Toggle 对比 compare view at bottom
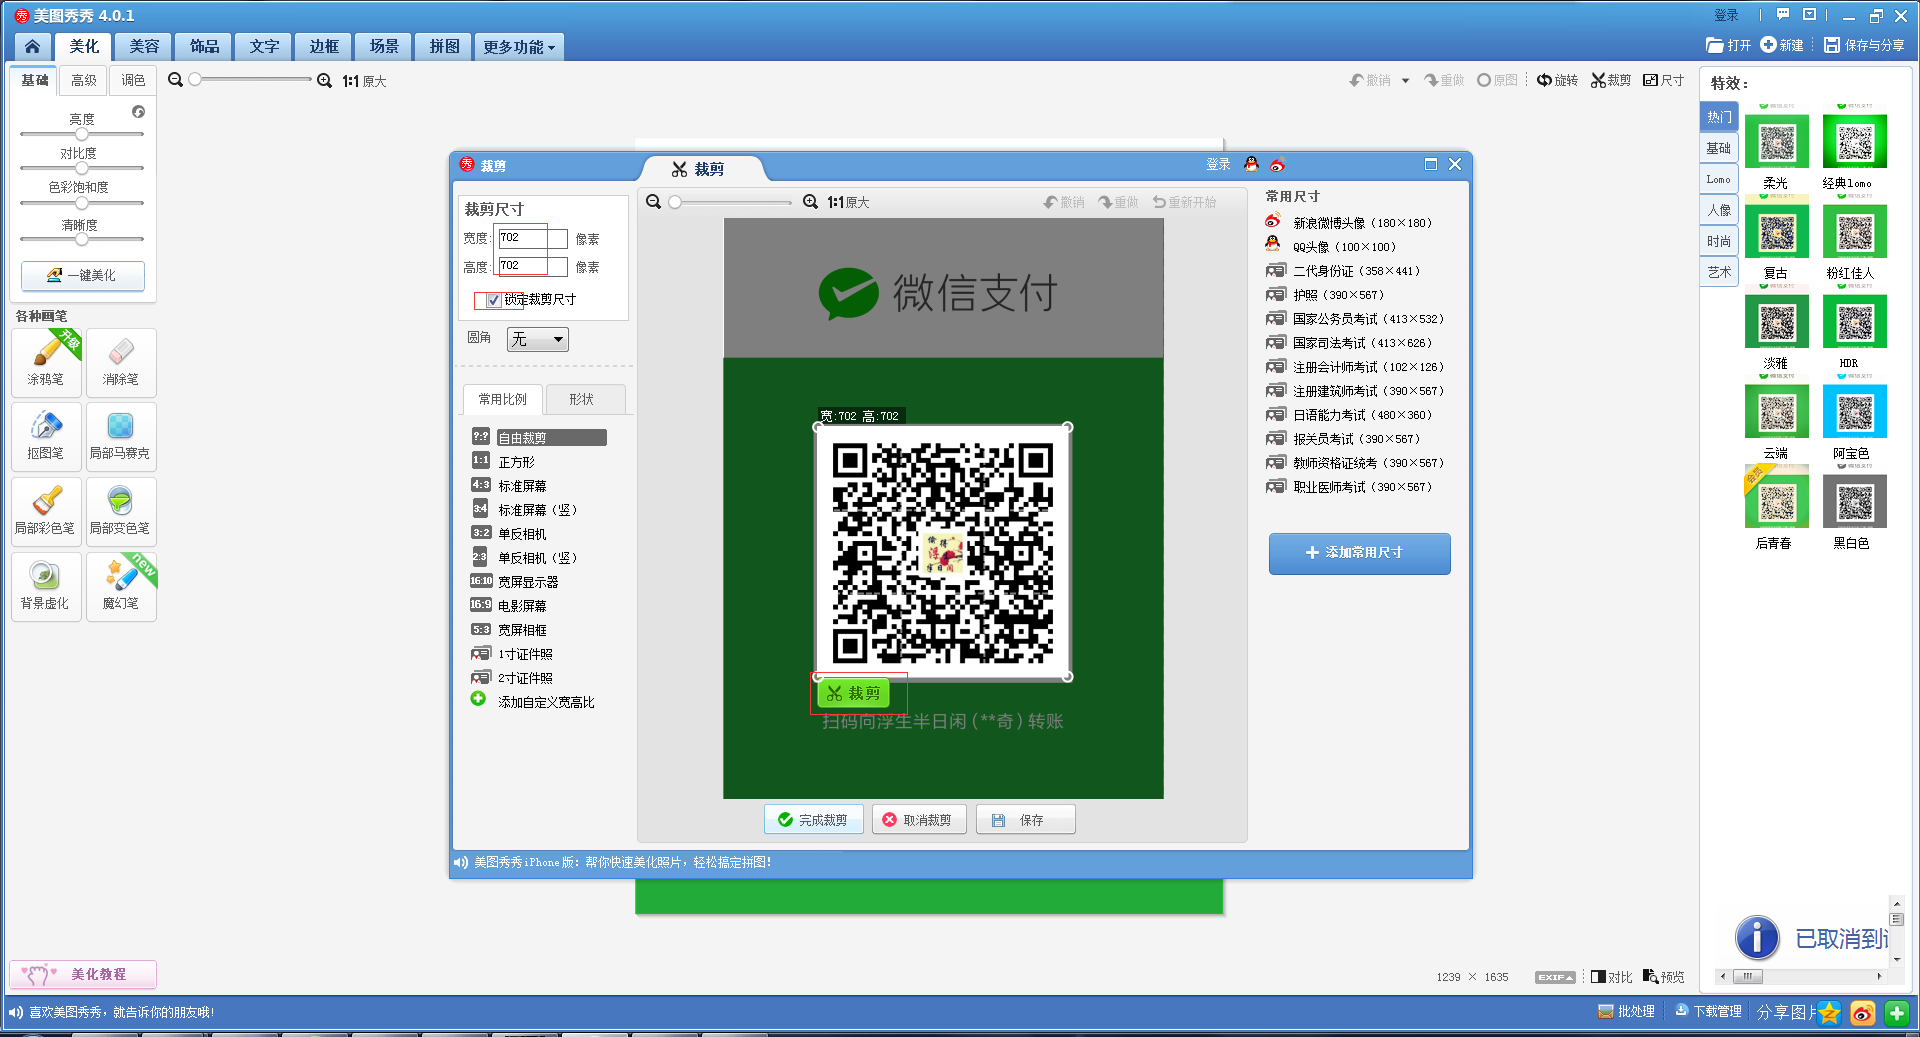 (1611, 977)
